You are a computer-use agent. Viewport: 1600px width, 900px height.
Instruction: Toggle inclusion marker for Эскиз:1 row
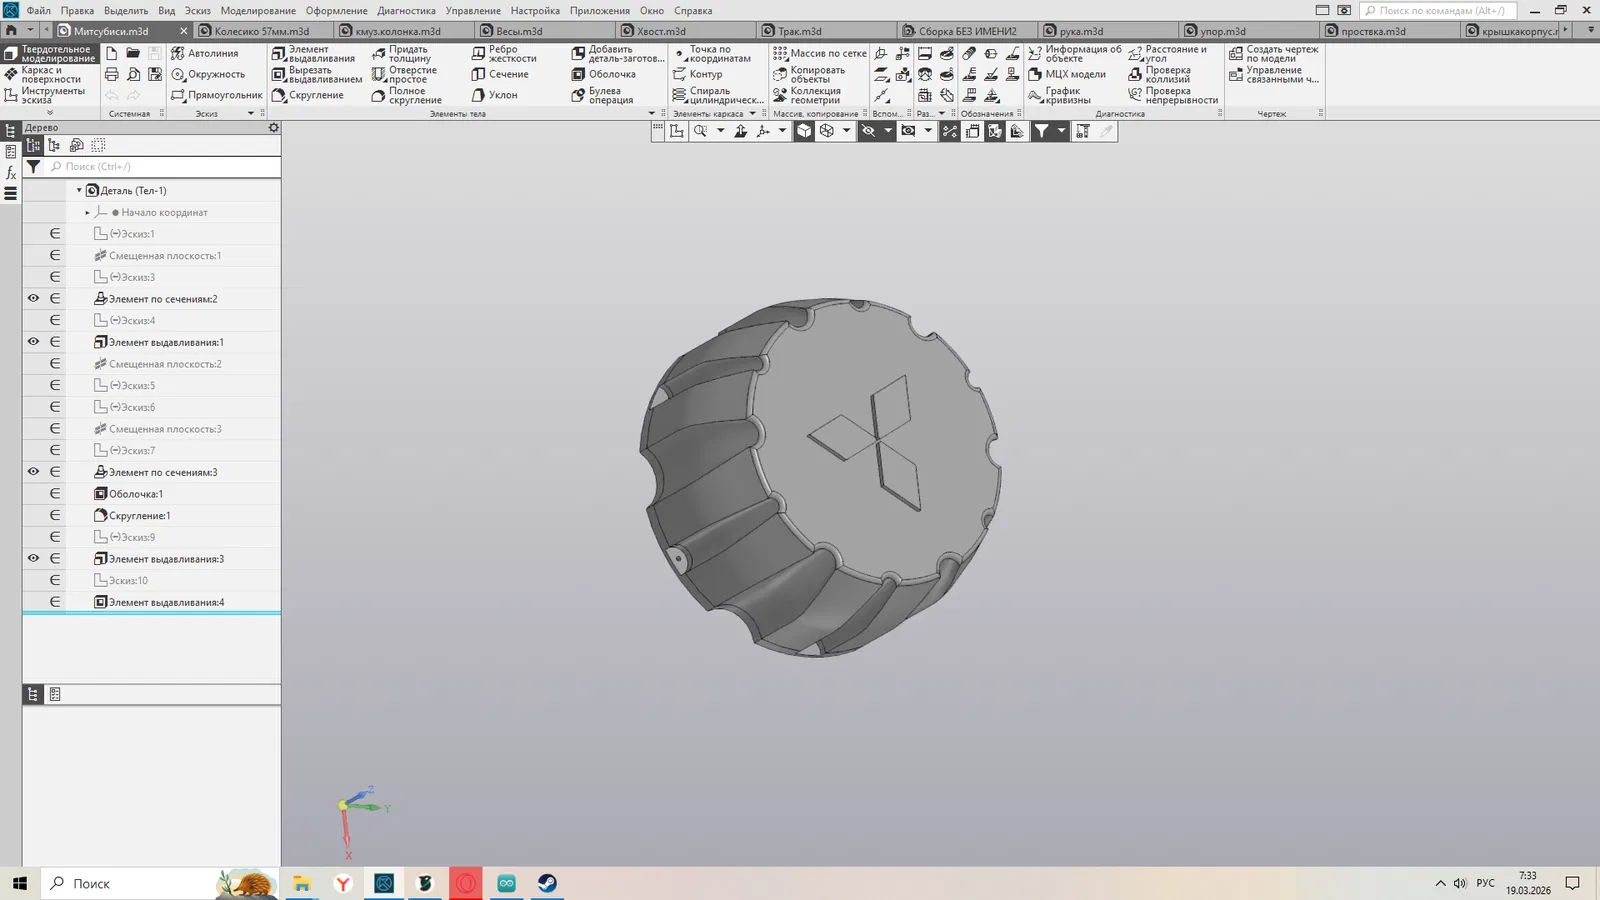point(55,234)
